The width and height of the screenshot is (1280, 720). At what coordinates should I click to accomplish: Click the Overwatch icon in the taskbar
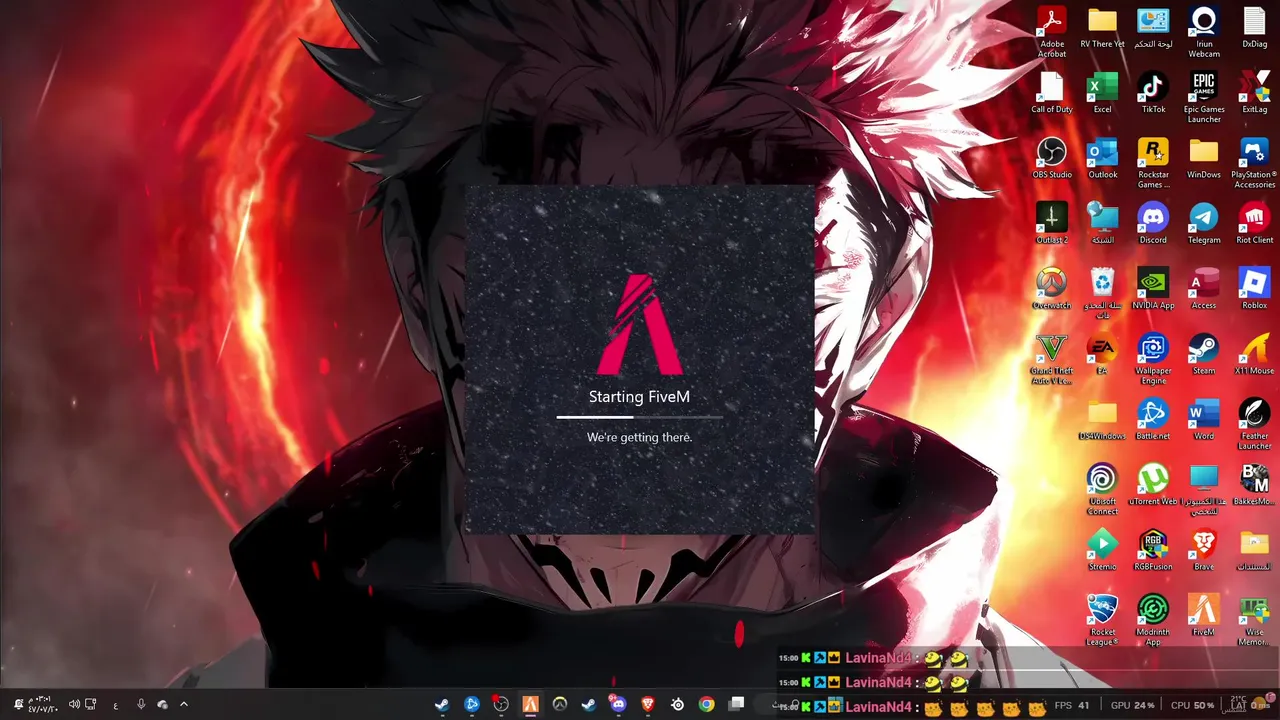560,704
